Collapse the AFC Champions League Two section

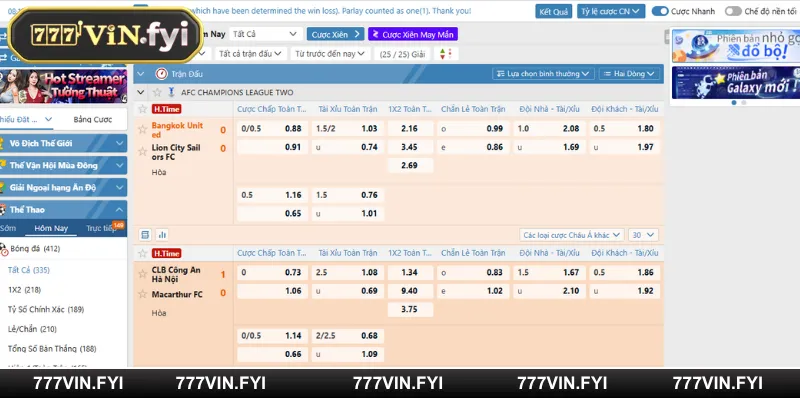pos(140,92)
